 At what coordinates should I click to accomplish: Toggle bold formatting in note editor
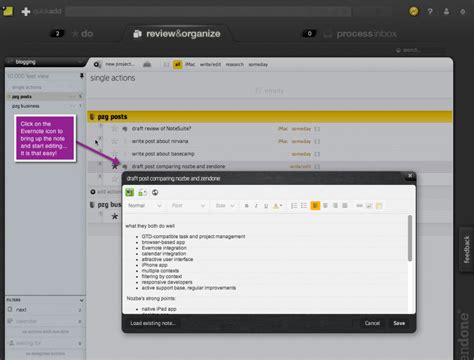coord(247,206)
